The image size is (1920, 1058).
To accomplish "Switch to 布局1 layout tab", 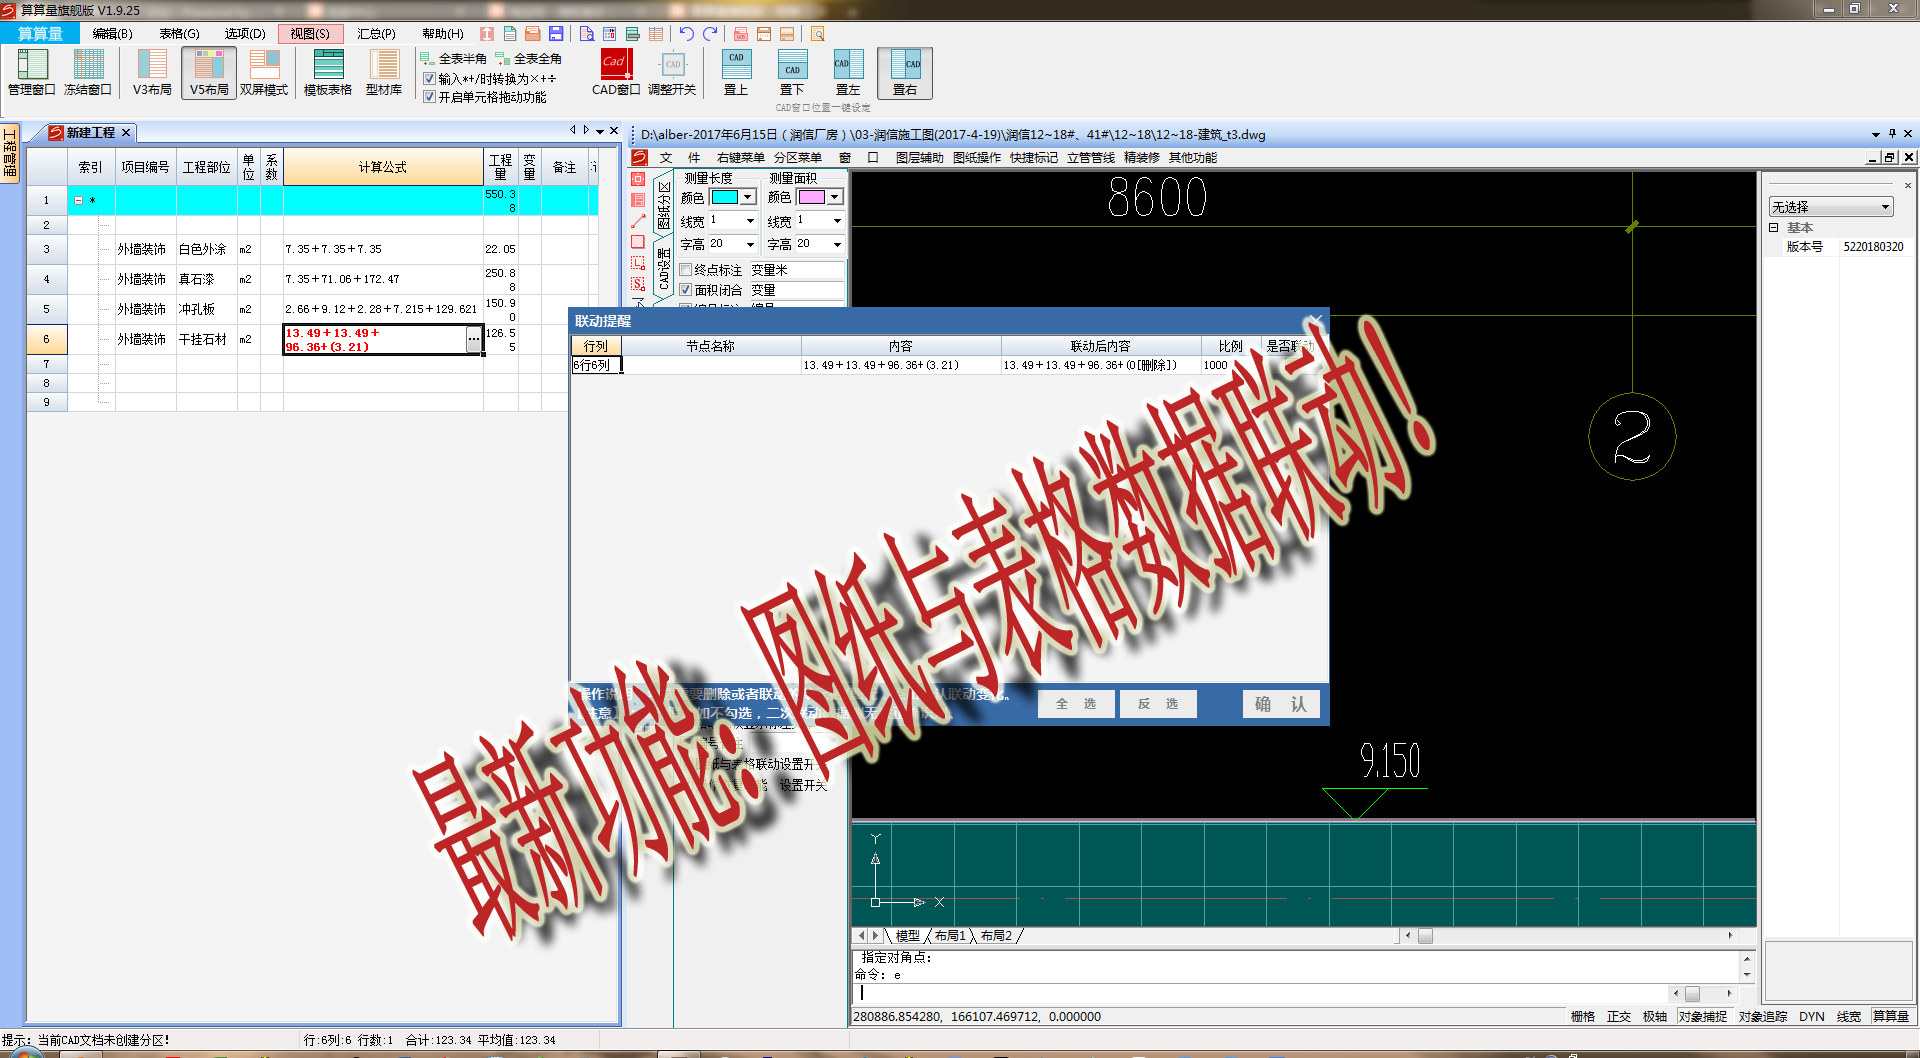I will point(950,936).
